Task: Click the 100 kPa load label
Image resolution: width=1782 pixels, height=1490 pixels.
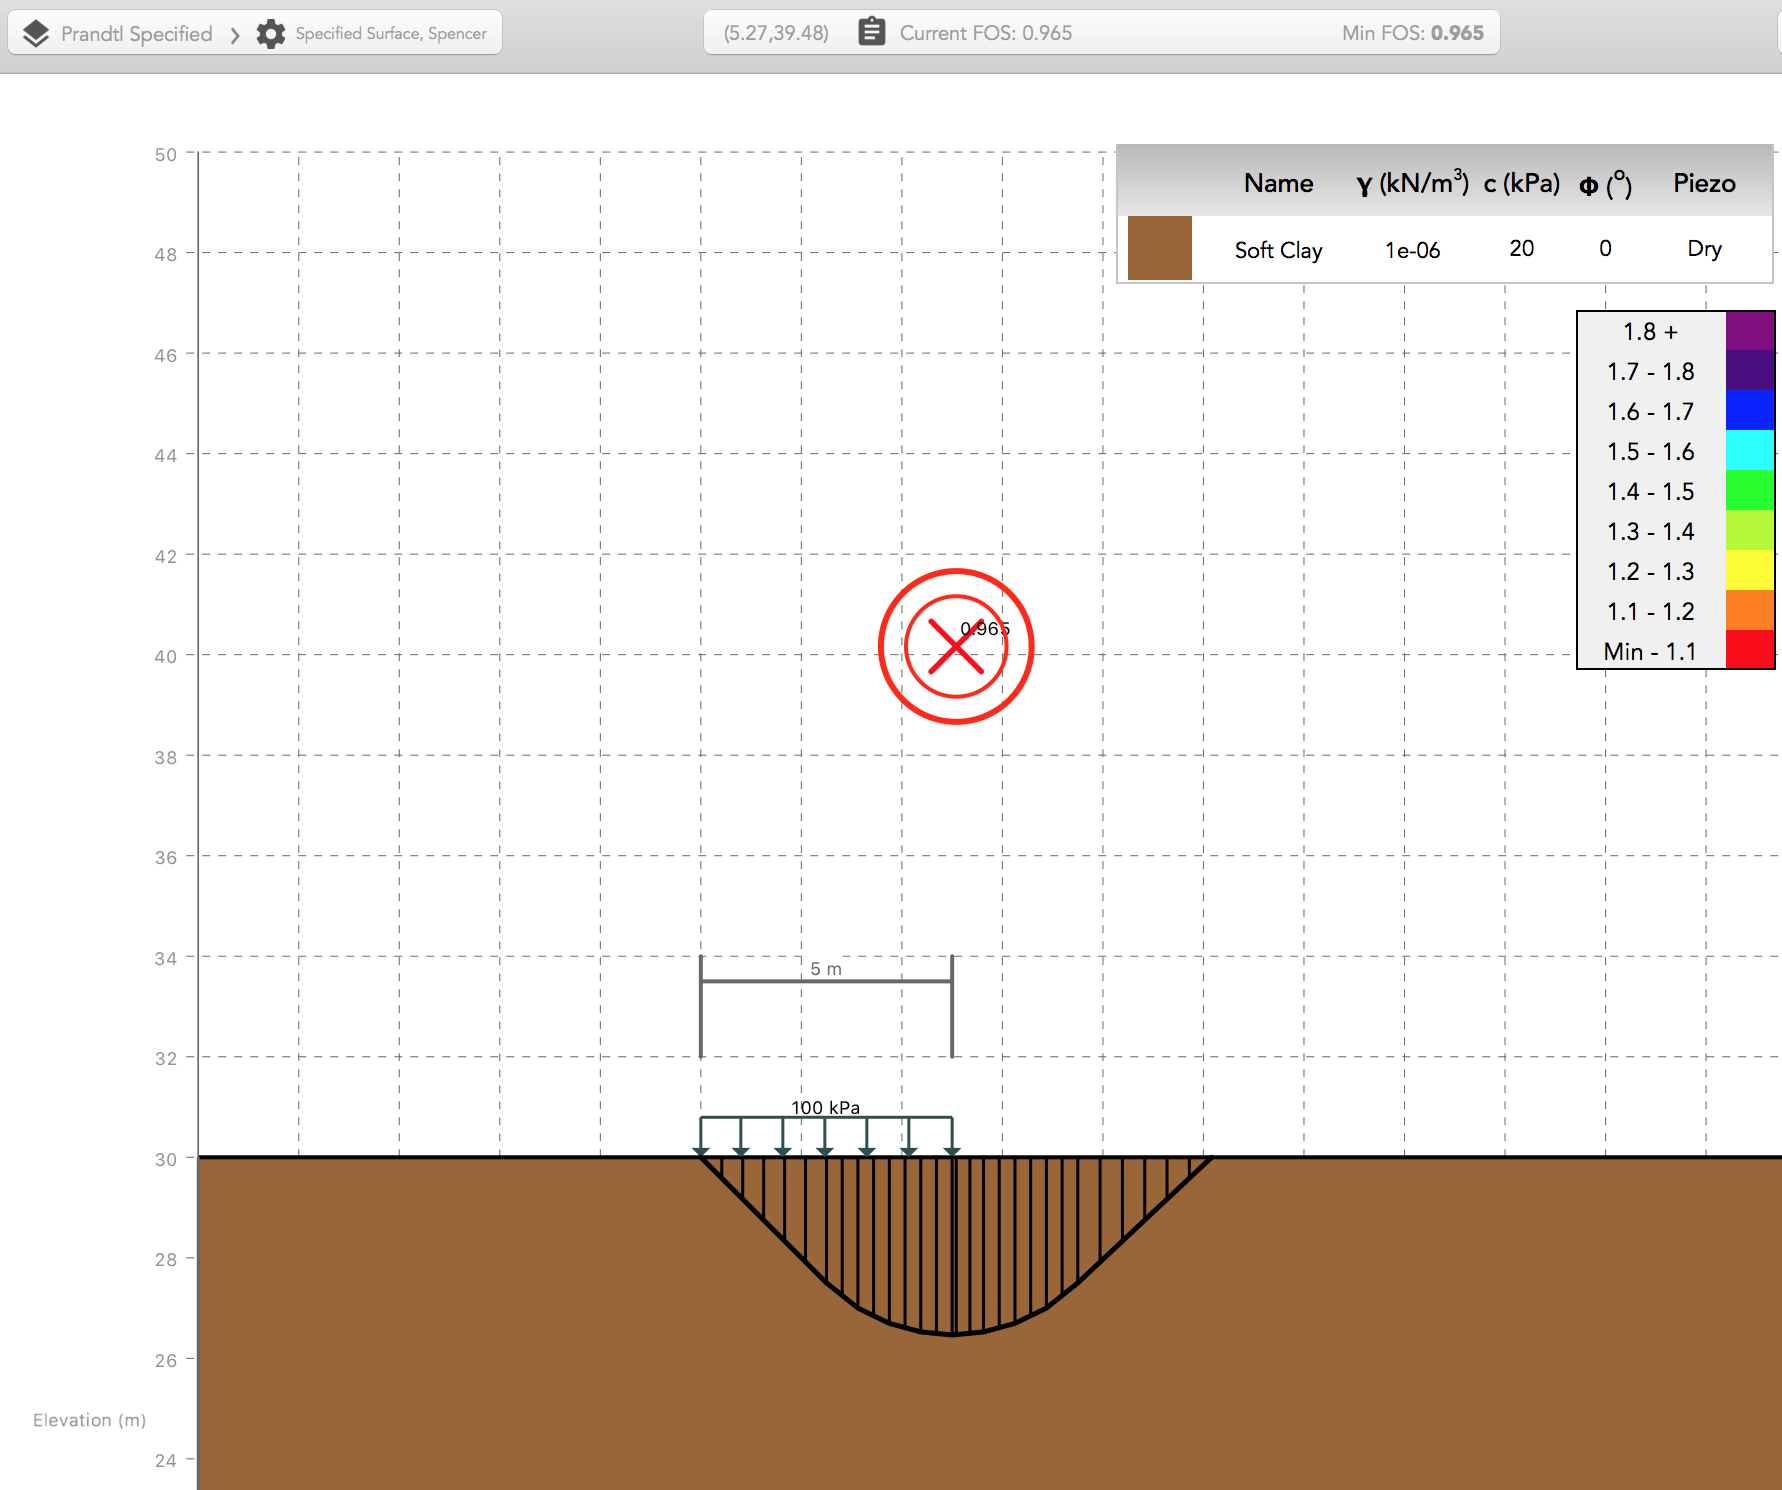Action: [825, 1107]
